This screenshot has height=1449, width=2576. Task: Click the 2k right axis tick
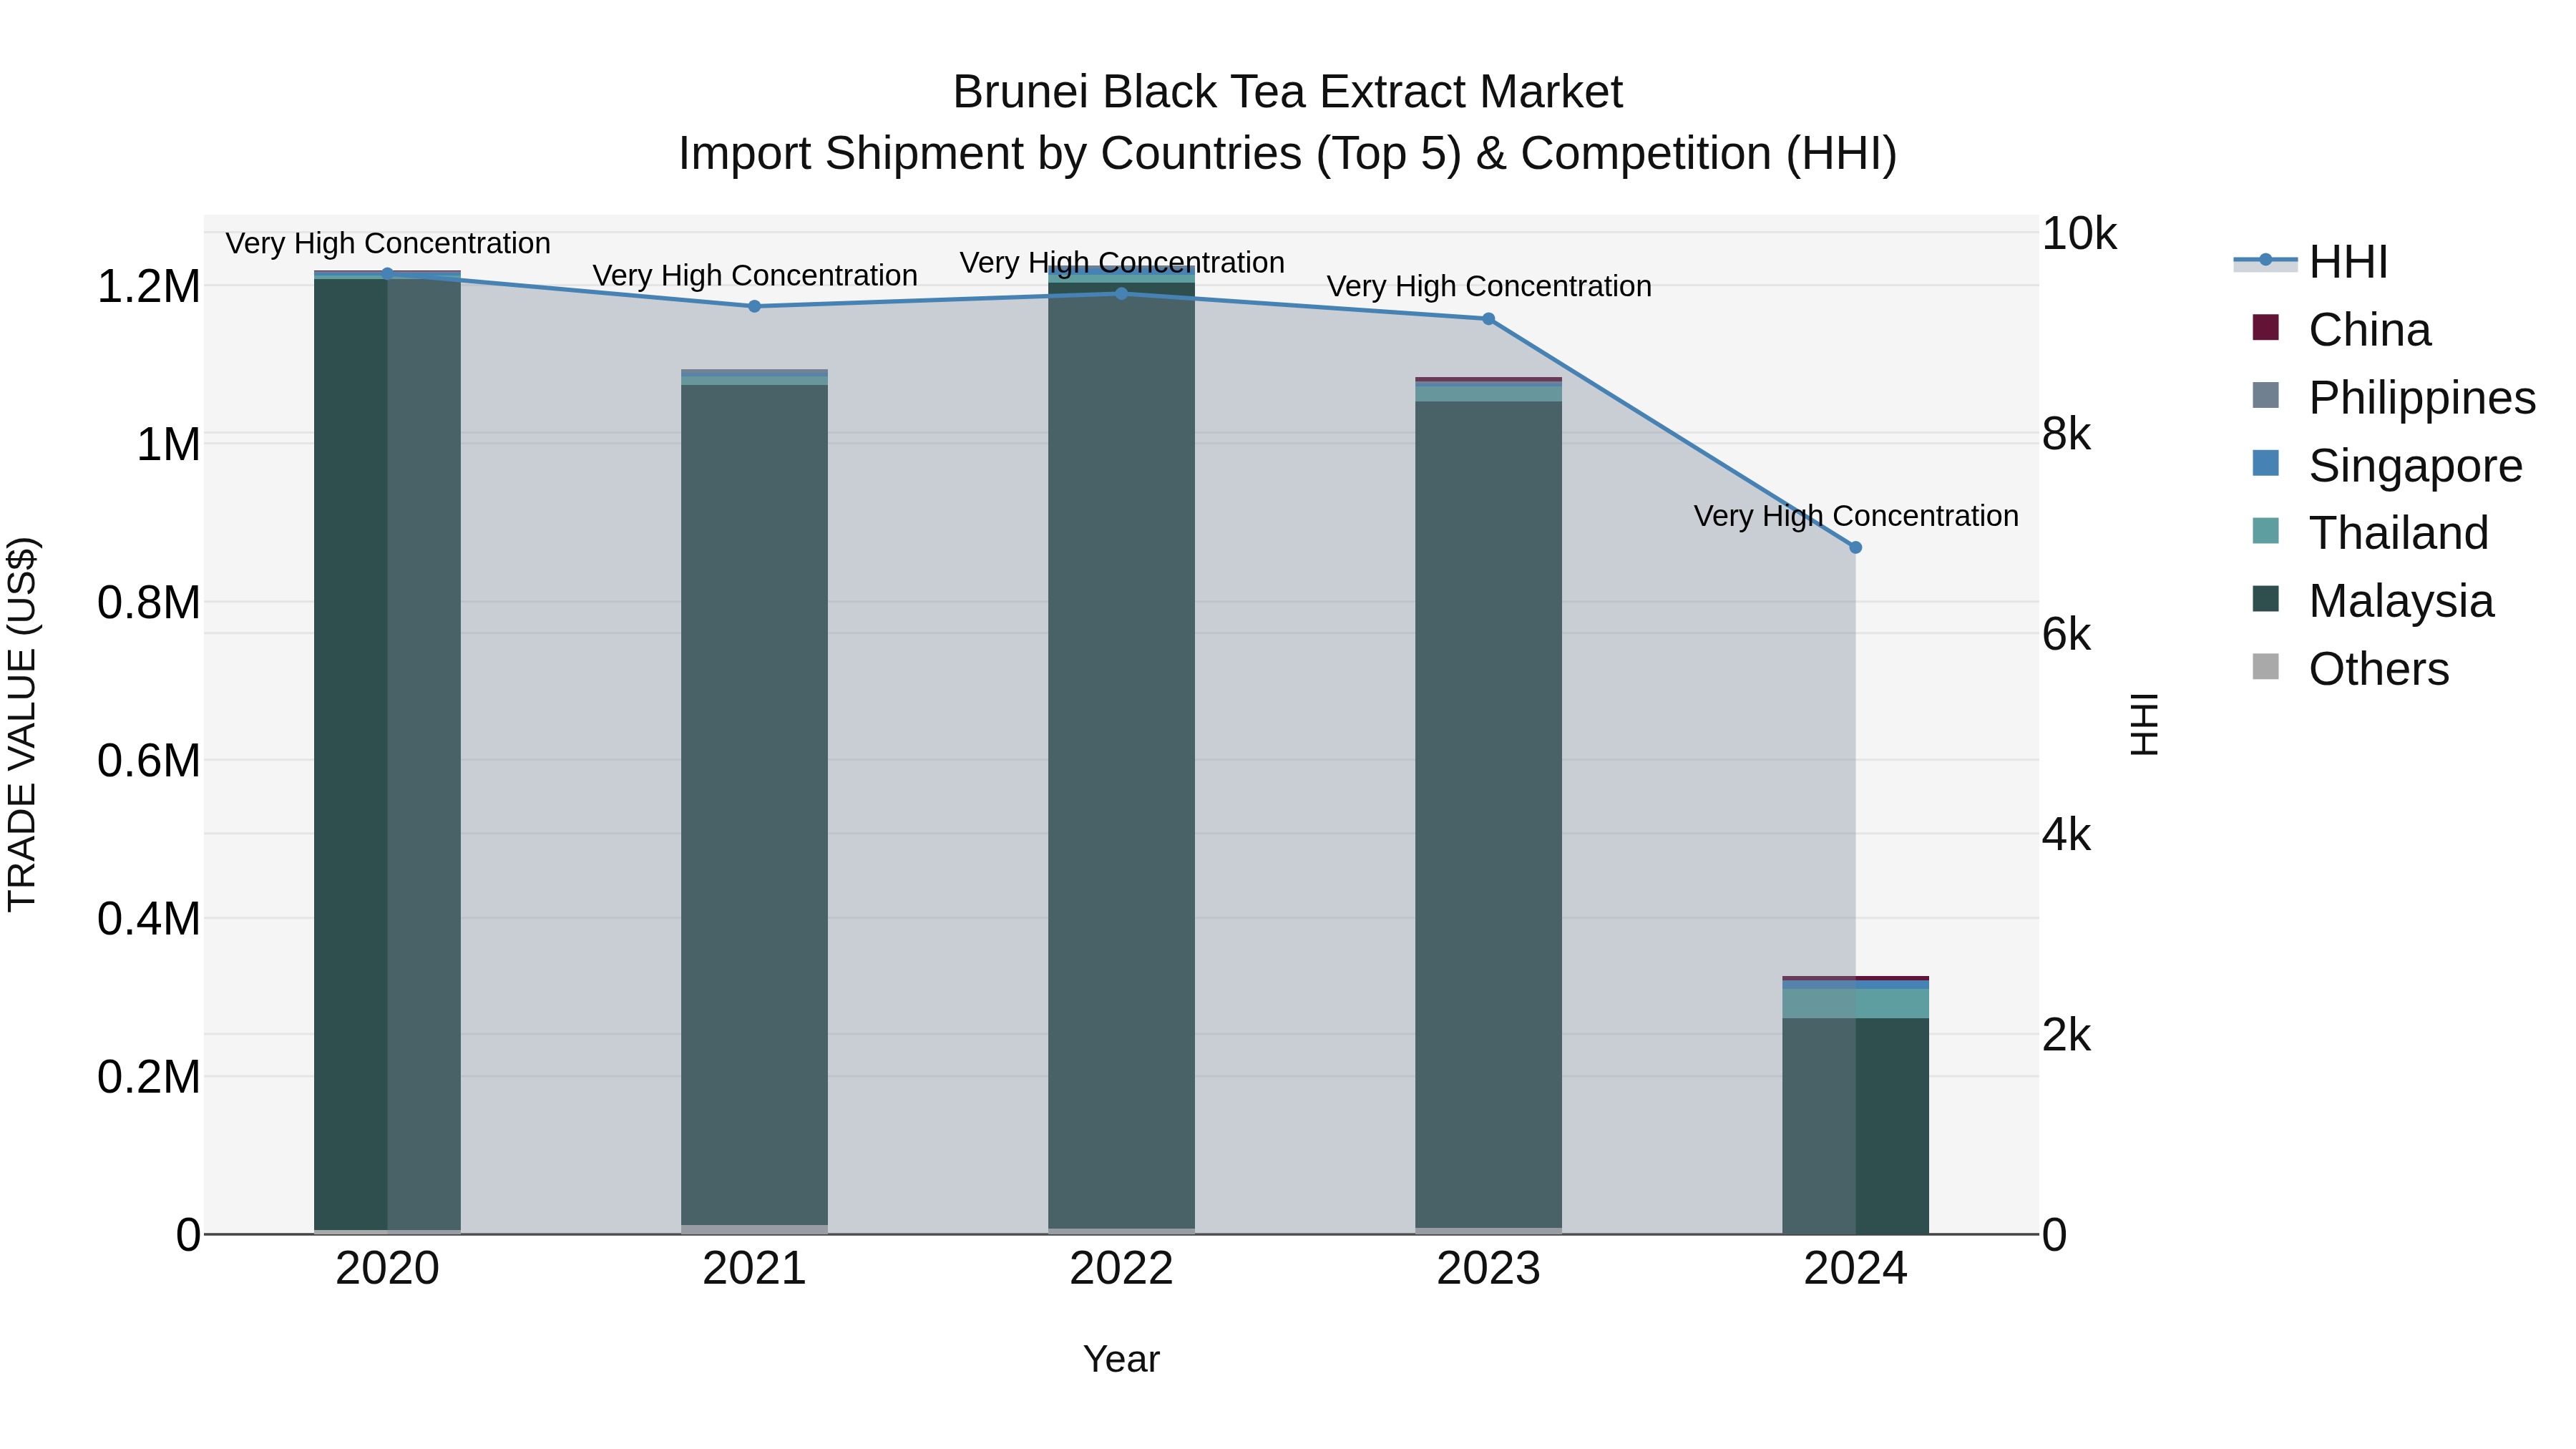coord(2066,1035)
